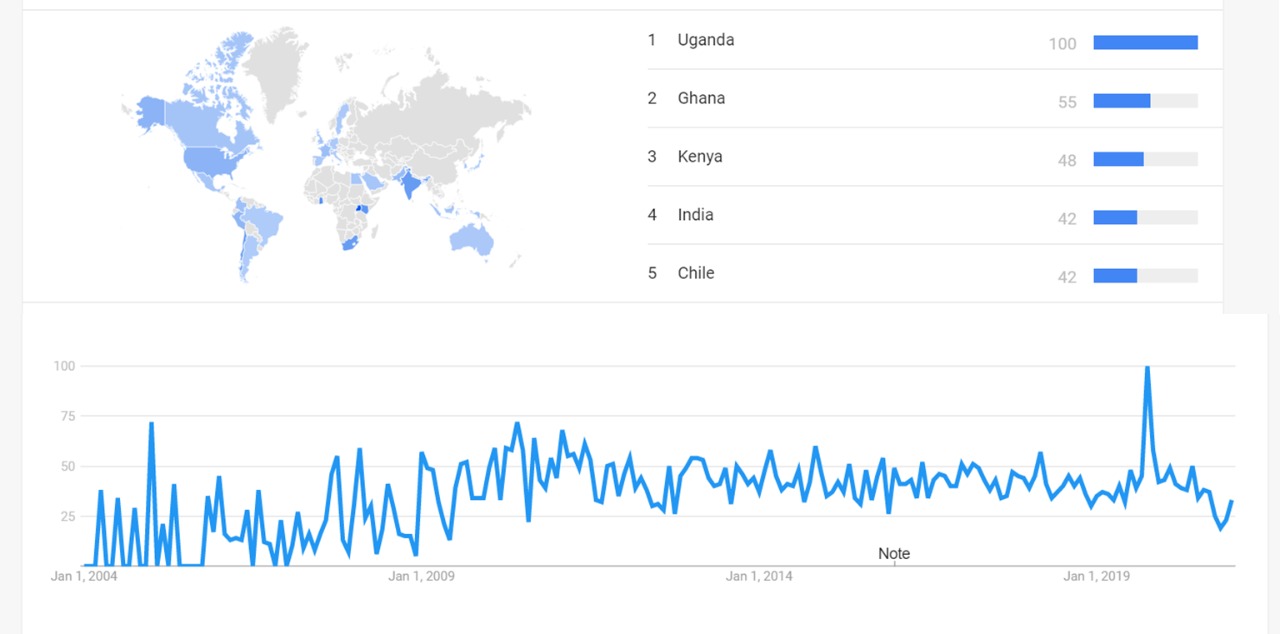Click the Note marker on the timeline
The width and height of the screenshot is (1280, 634).
pos(894,554)
